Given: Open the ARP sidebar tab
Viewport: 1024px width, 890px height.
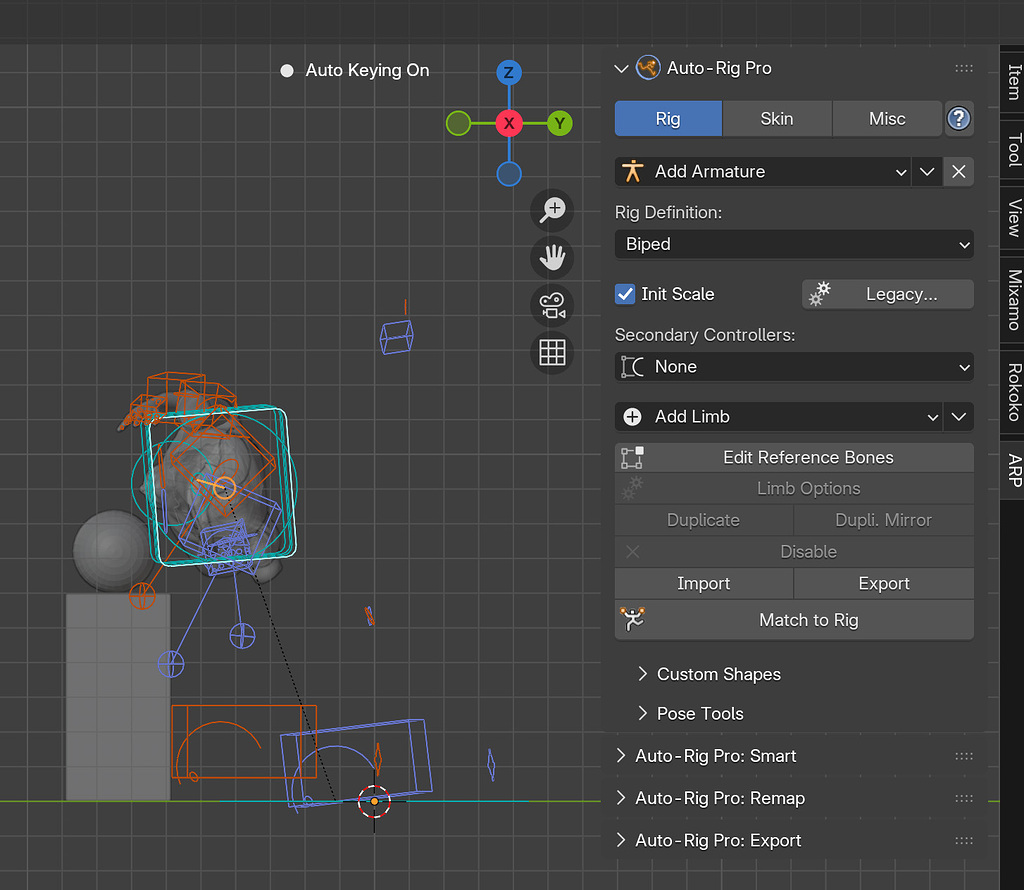Looking at the screenshot, I should point(1013,469).
